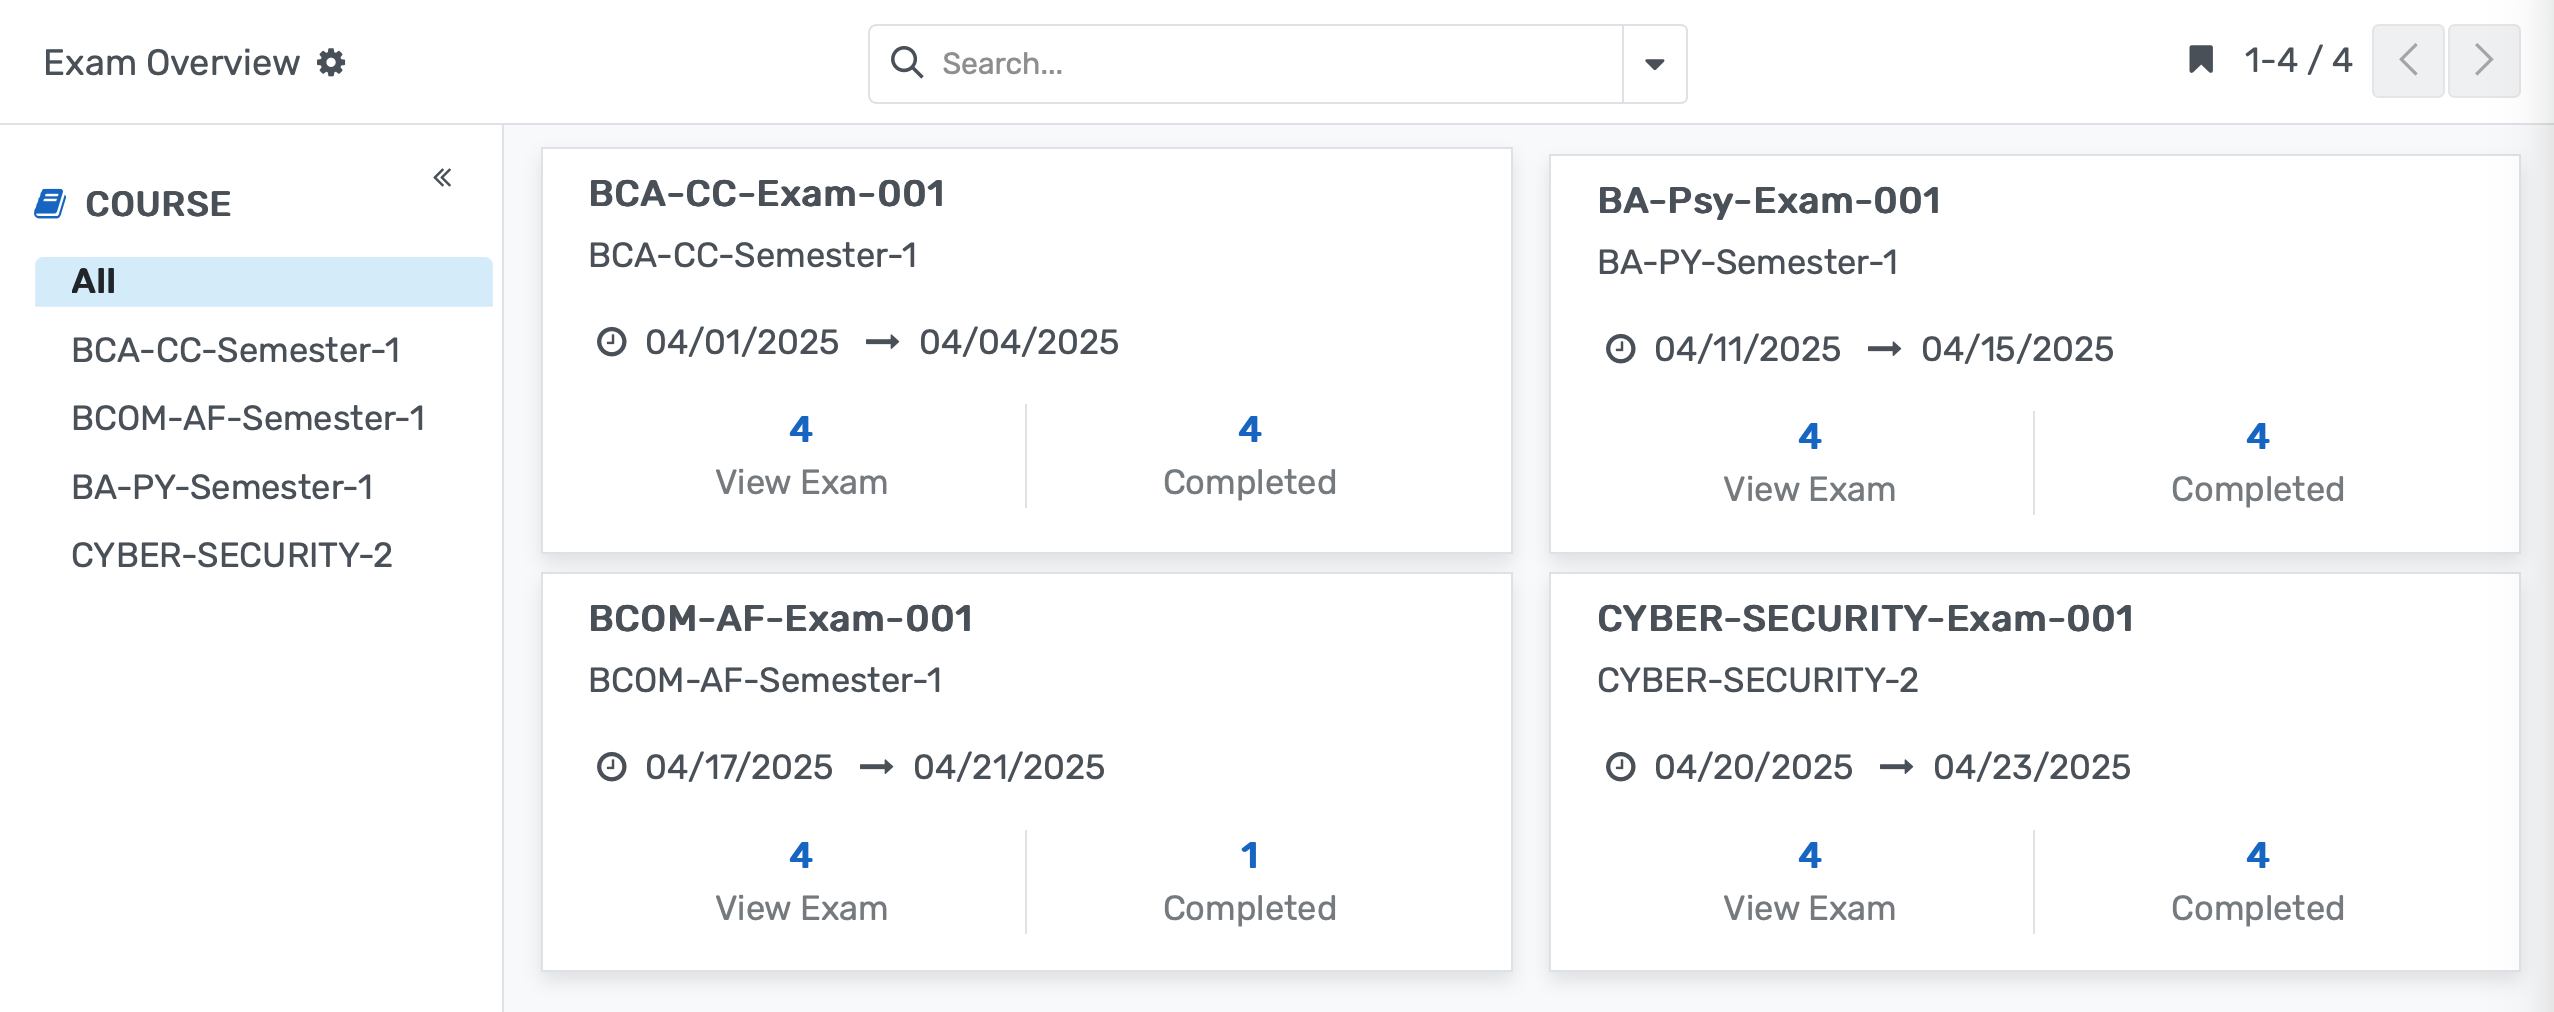The width and height of the screenshot is (2554, 1012).
Task: Click the search magnifier icon
Action: [908, 62]
